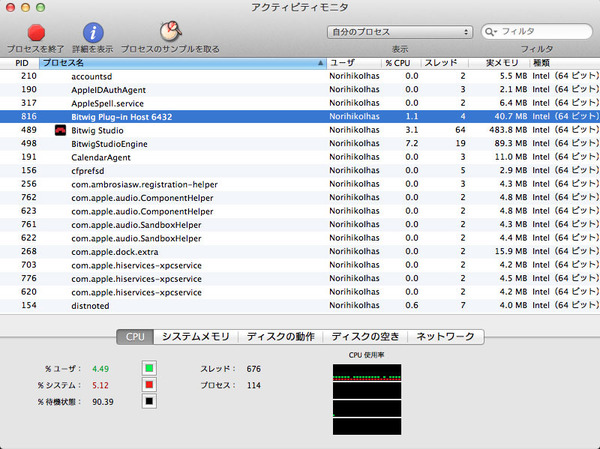Image resolution: width=600 pixels, height=449 pixels.
Task: Sort by the % CPU column header
Action: pyautogui.click(x=401, y=63)
